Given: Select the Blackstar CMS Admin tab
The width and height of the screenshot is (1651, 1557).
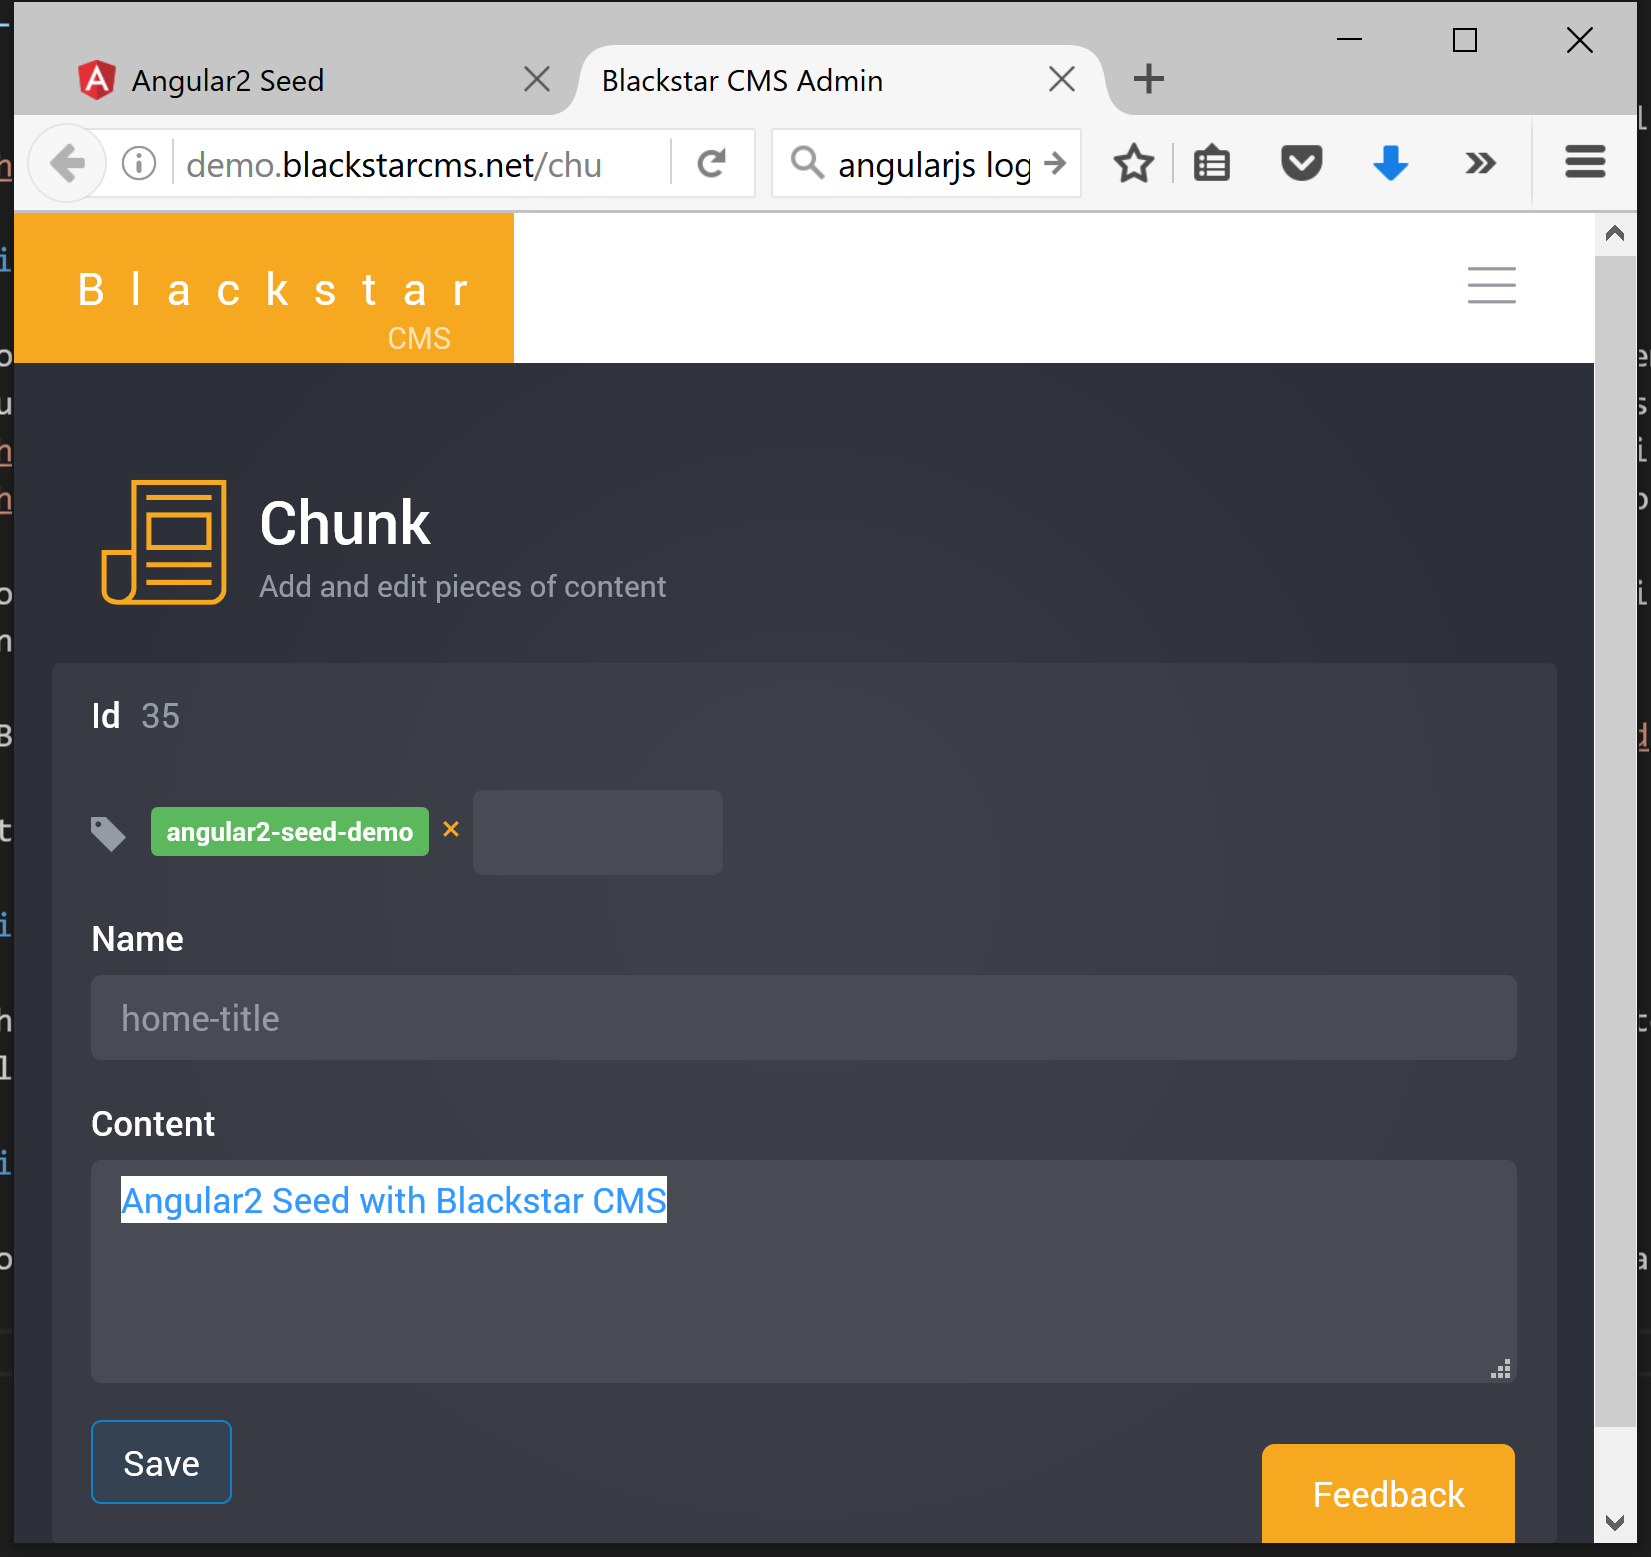Looking at the screenshot, I should click(838, 80).
